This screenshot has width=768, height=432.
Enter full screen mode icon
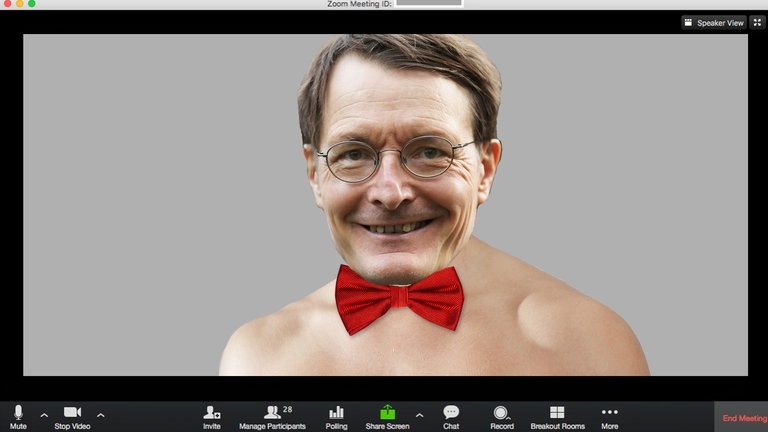coord(757,23)
